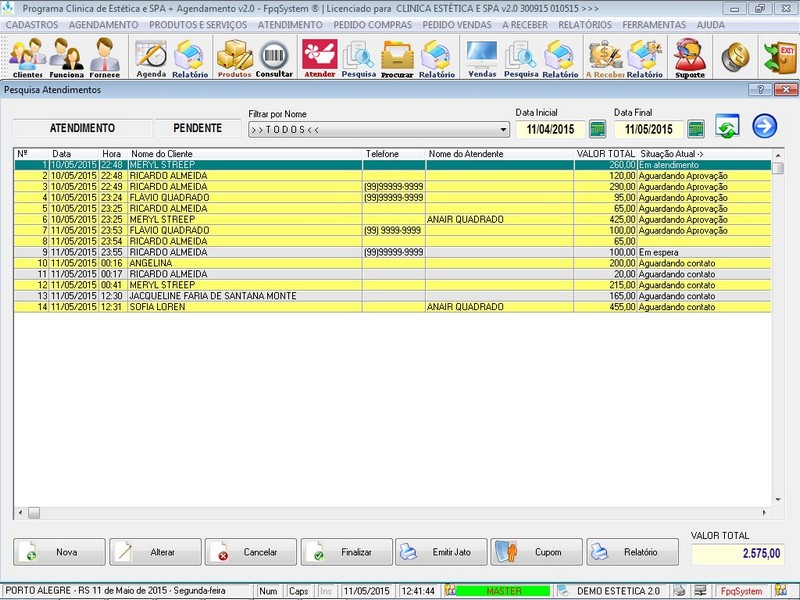The height and width of the screenshot is (600, 800).
Task: Open the A RECEBER menu
Action: pyautogui.click(x=524, y=24)
